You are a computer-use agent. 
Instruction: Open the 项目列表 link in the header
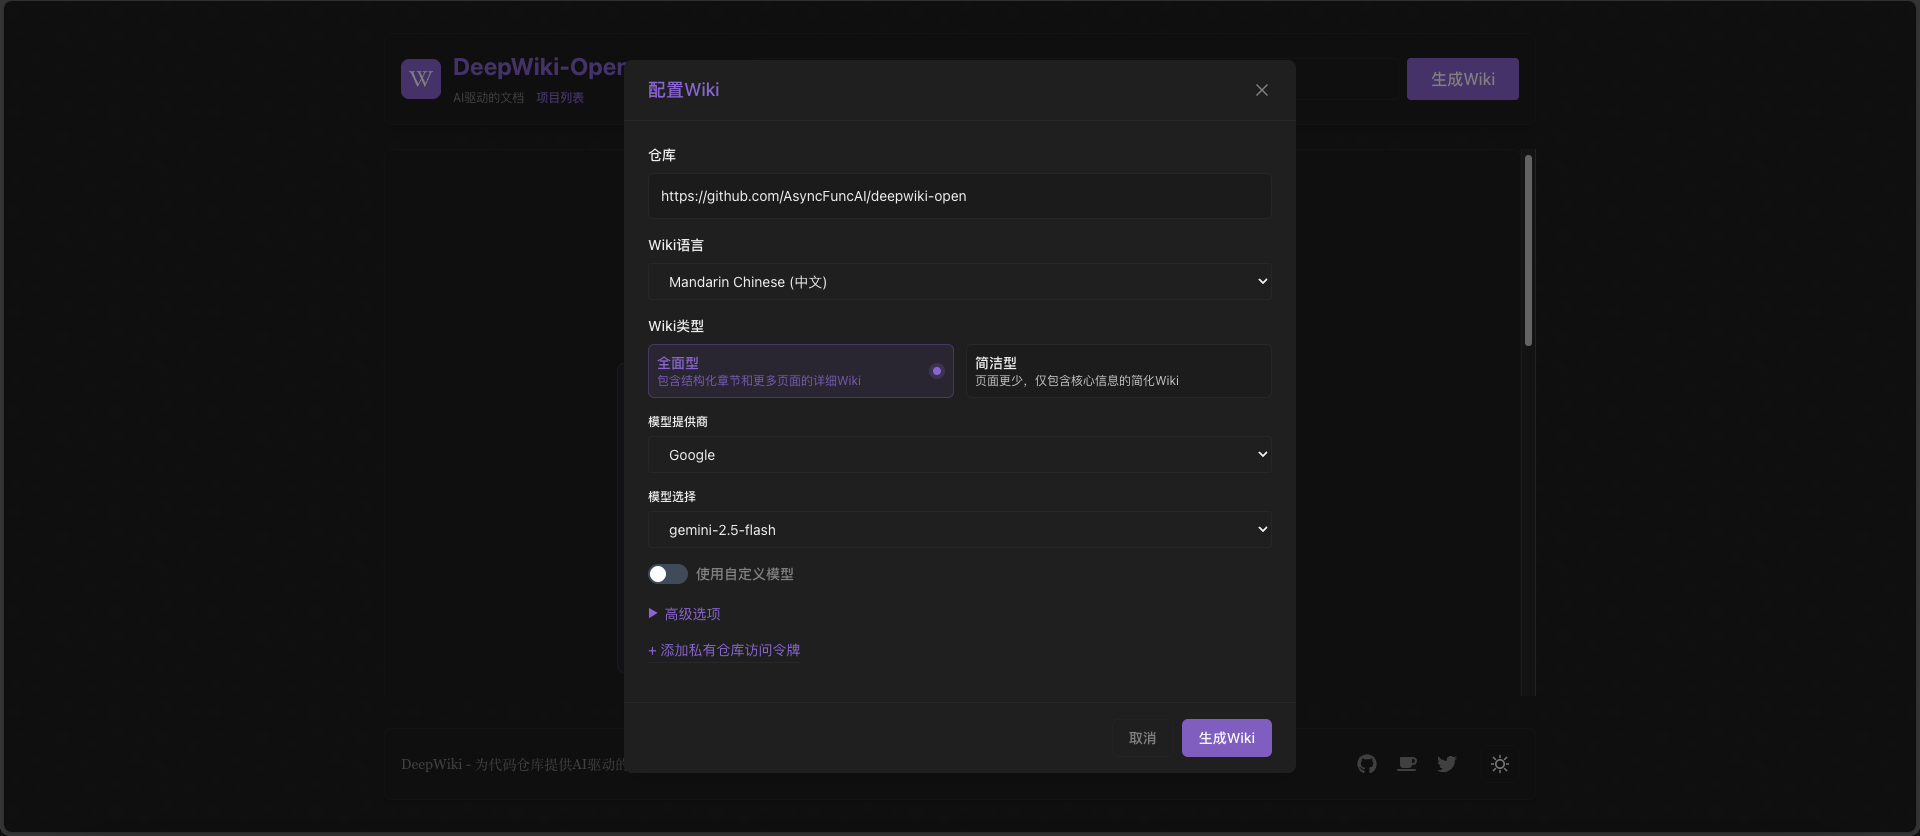click(560, 98)
